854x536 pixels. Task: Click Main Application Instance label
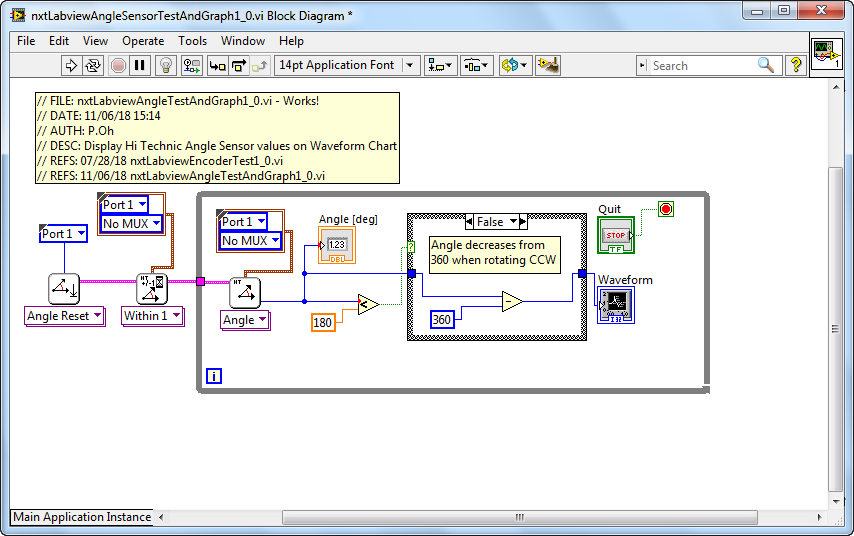tap(82, 517)
